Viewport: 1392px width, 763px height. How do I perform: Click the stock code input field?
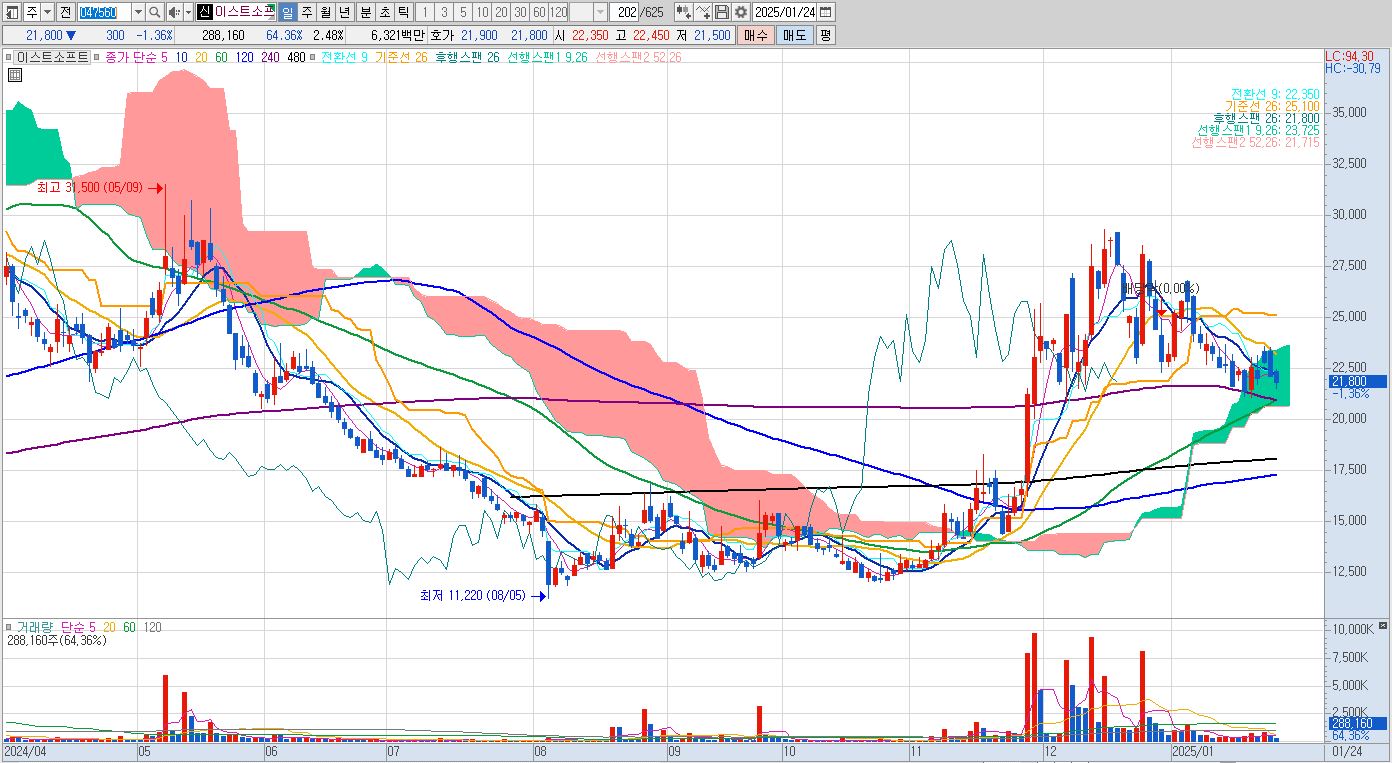pos(103,12)
